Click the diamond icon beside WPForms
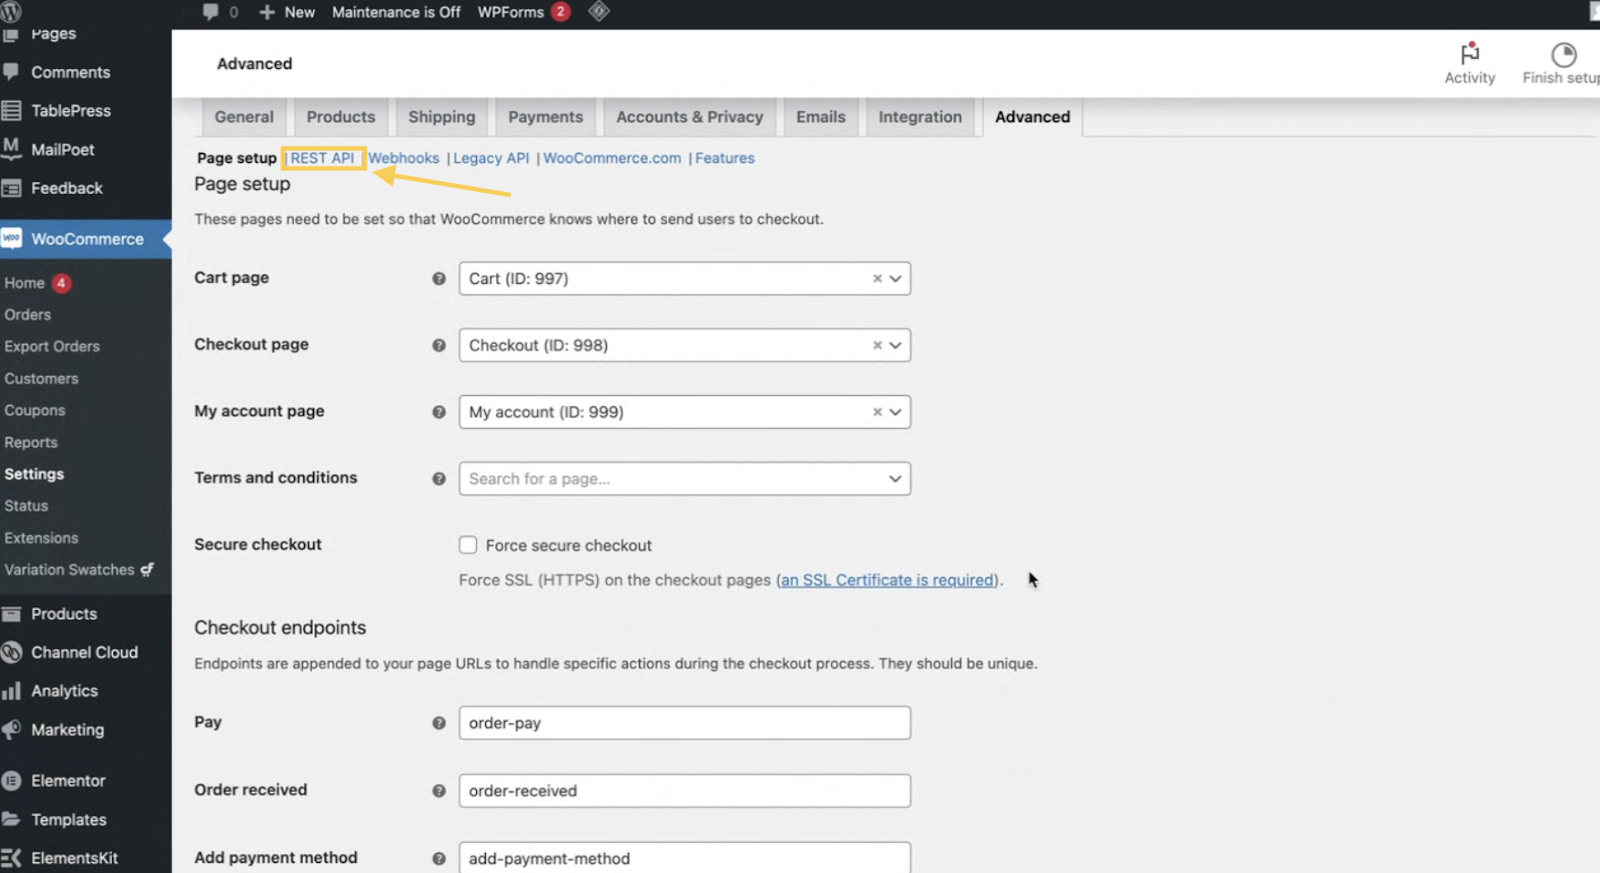The image size is (1600, 873). tap(599, 12)
